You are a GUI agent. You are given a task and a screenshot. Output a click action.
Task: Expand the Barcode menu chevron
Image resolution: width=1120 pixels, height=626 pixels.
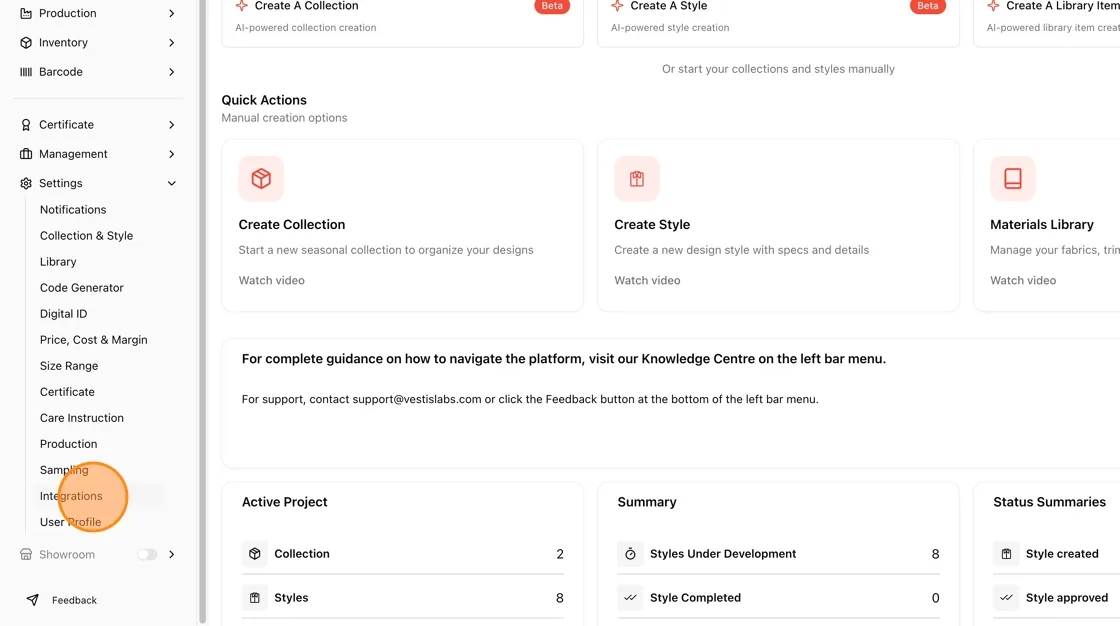click(x=171, y=71)
